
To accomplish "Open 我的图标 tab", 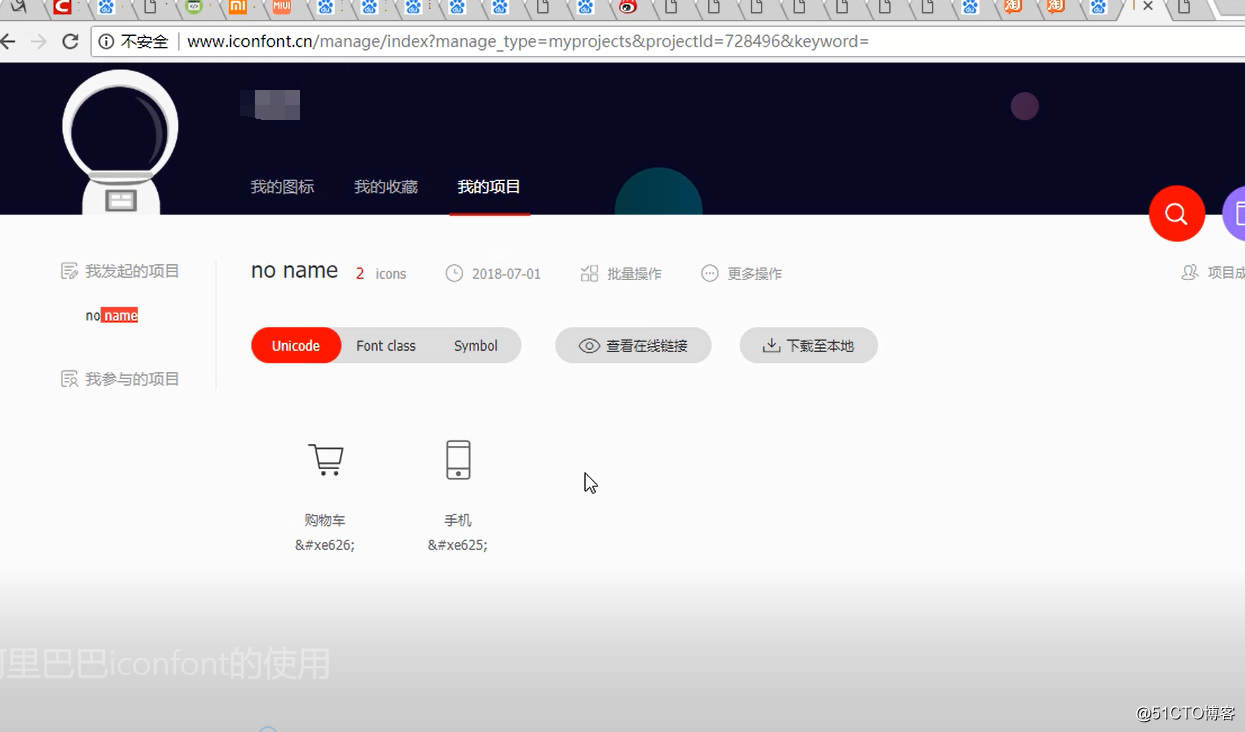I will point(282,187).
